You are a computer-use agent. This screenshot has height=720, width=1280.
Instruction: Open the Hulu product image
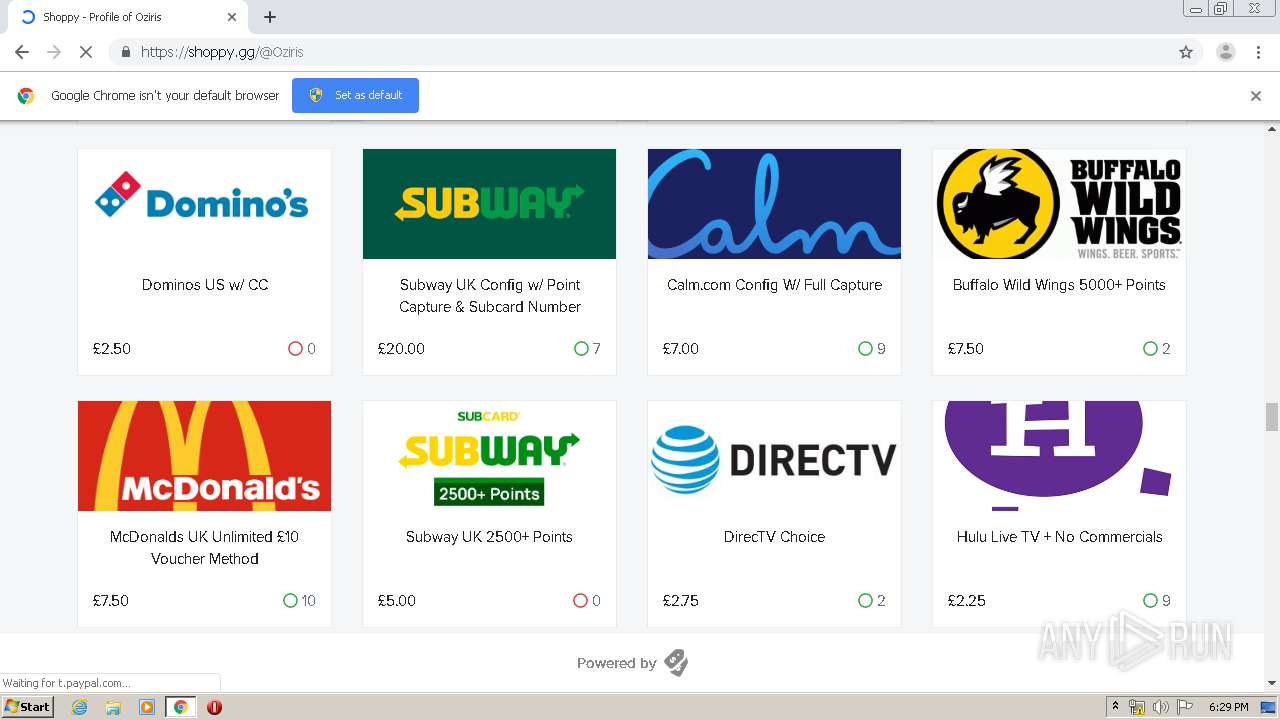[1059, 456]
